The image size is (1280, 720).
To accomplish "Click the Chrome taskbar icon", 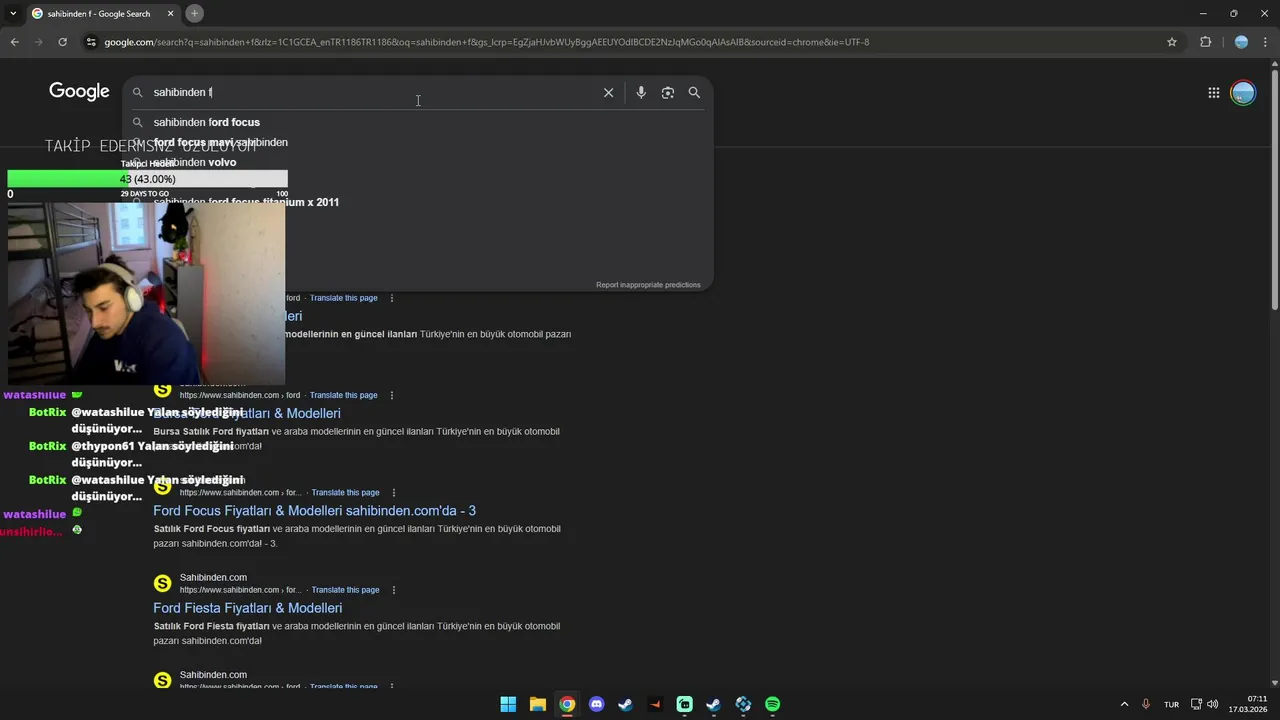I will [x=567, y=704].
